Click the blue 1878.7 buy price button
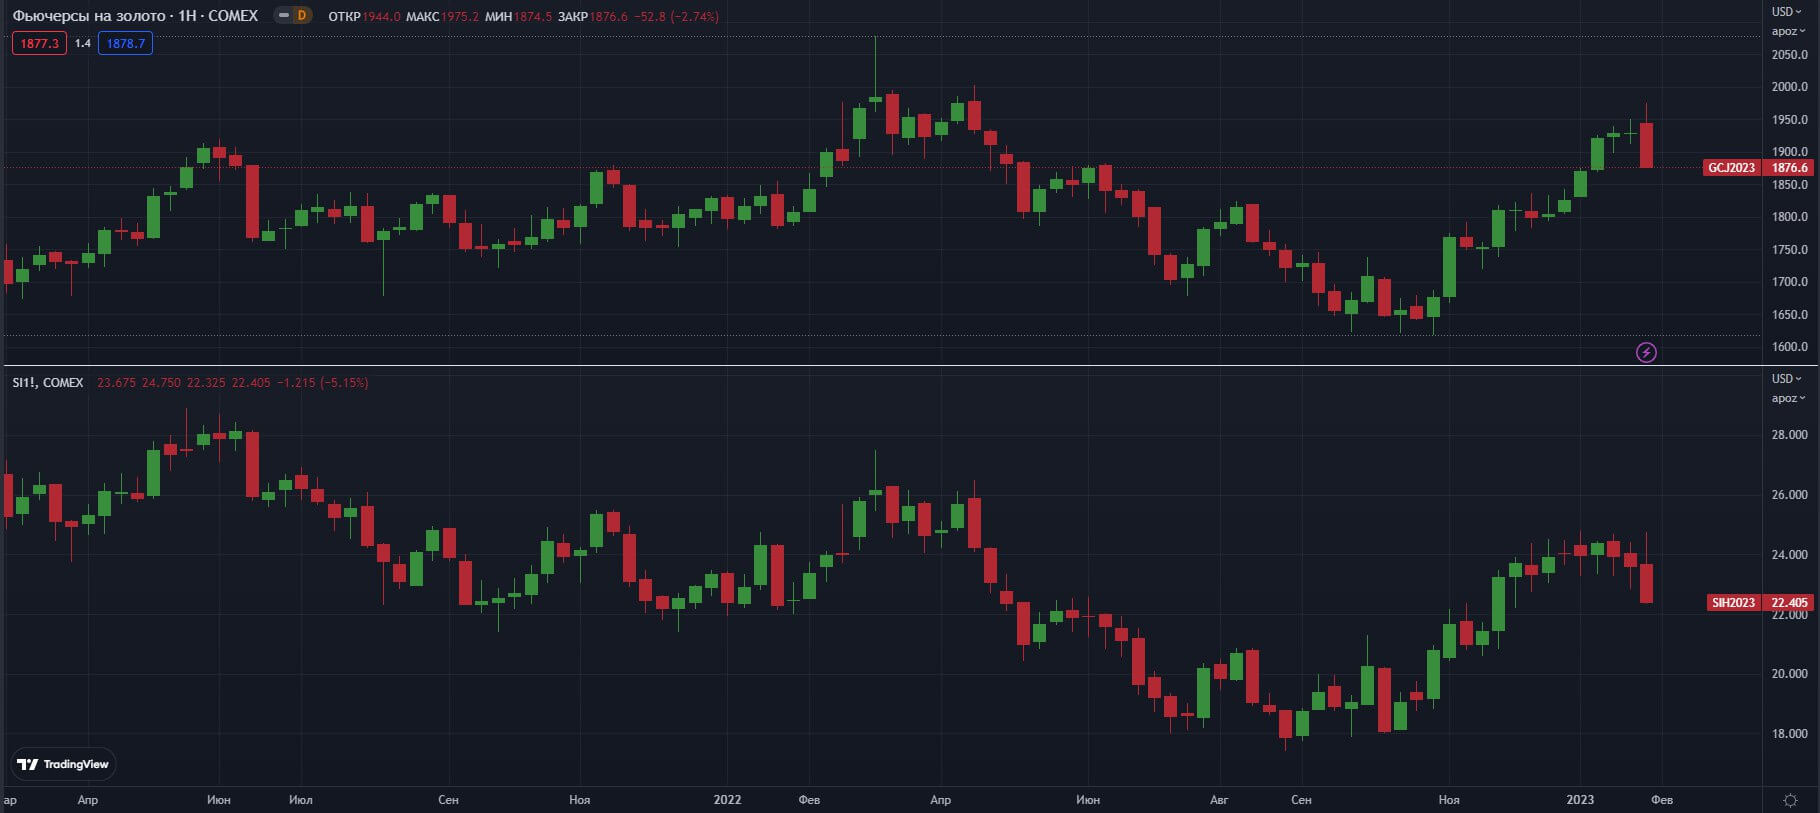Screen dimensions: 1820x813 click(x=126, y=43)
